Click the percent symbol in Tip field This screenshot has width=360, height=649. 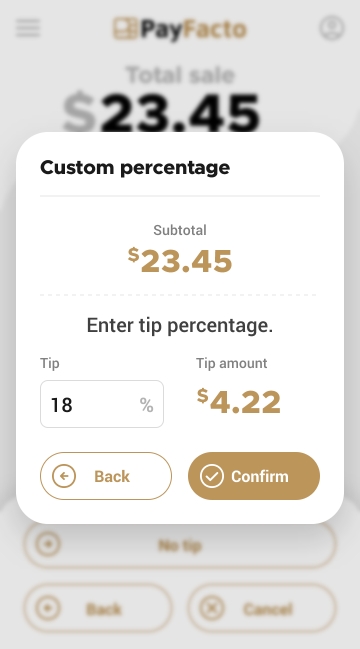[x=146, y=405]
